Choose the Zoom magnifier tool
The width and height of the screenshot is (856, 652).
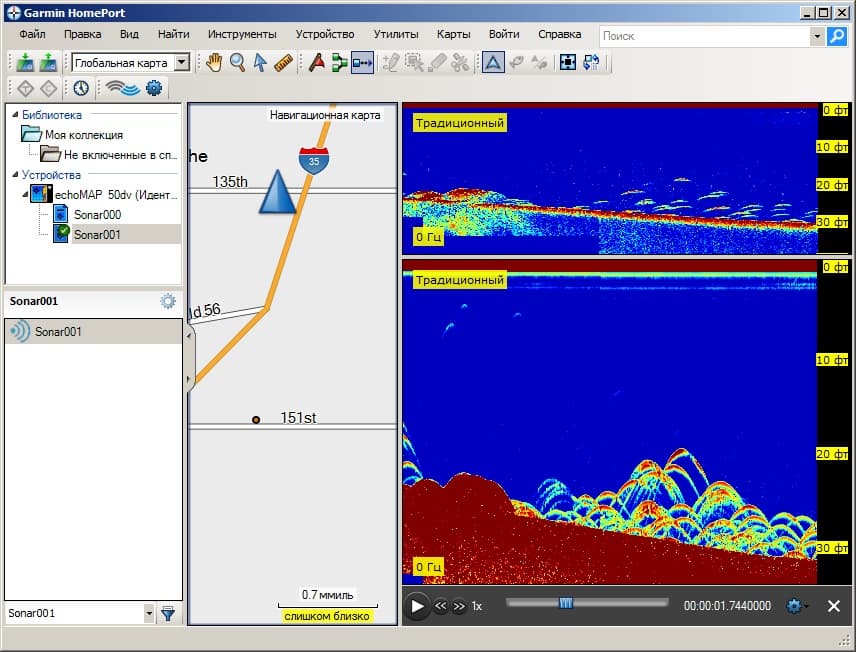click(x=237, y=63)
